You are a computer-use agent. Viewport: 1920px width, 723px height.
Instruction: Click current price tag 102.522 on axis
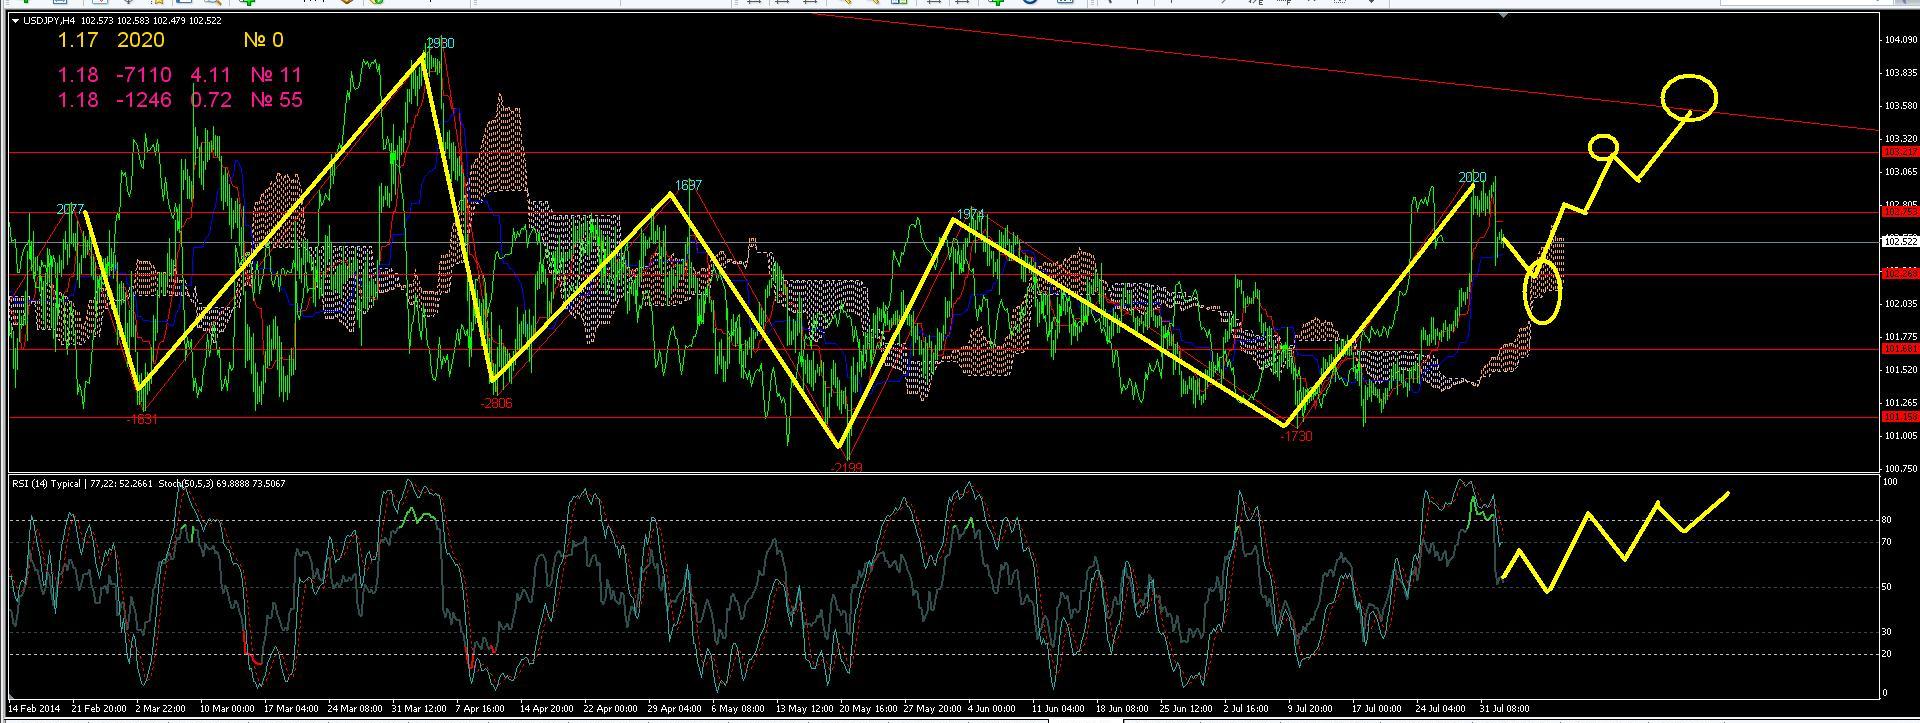(1900, 241)
